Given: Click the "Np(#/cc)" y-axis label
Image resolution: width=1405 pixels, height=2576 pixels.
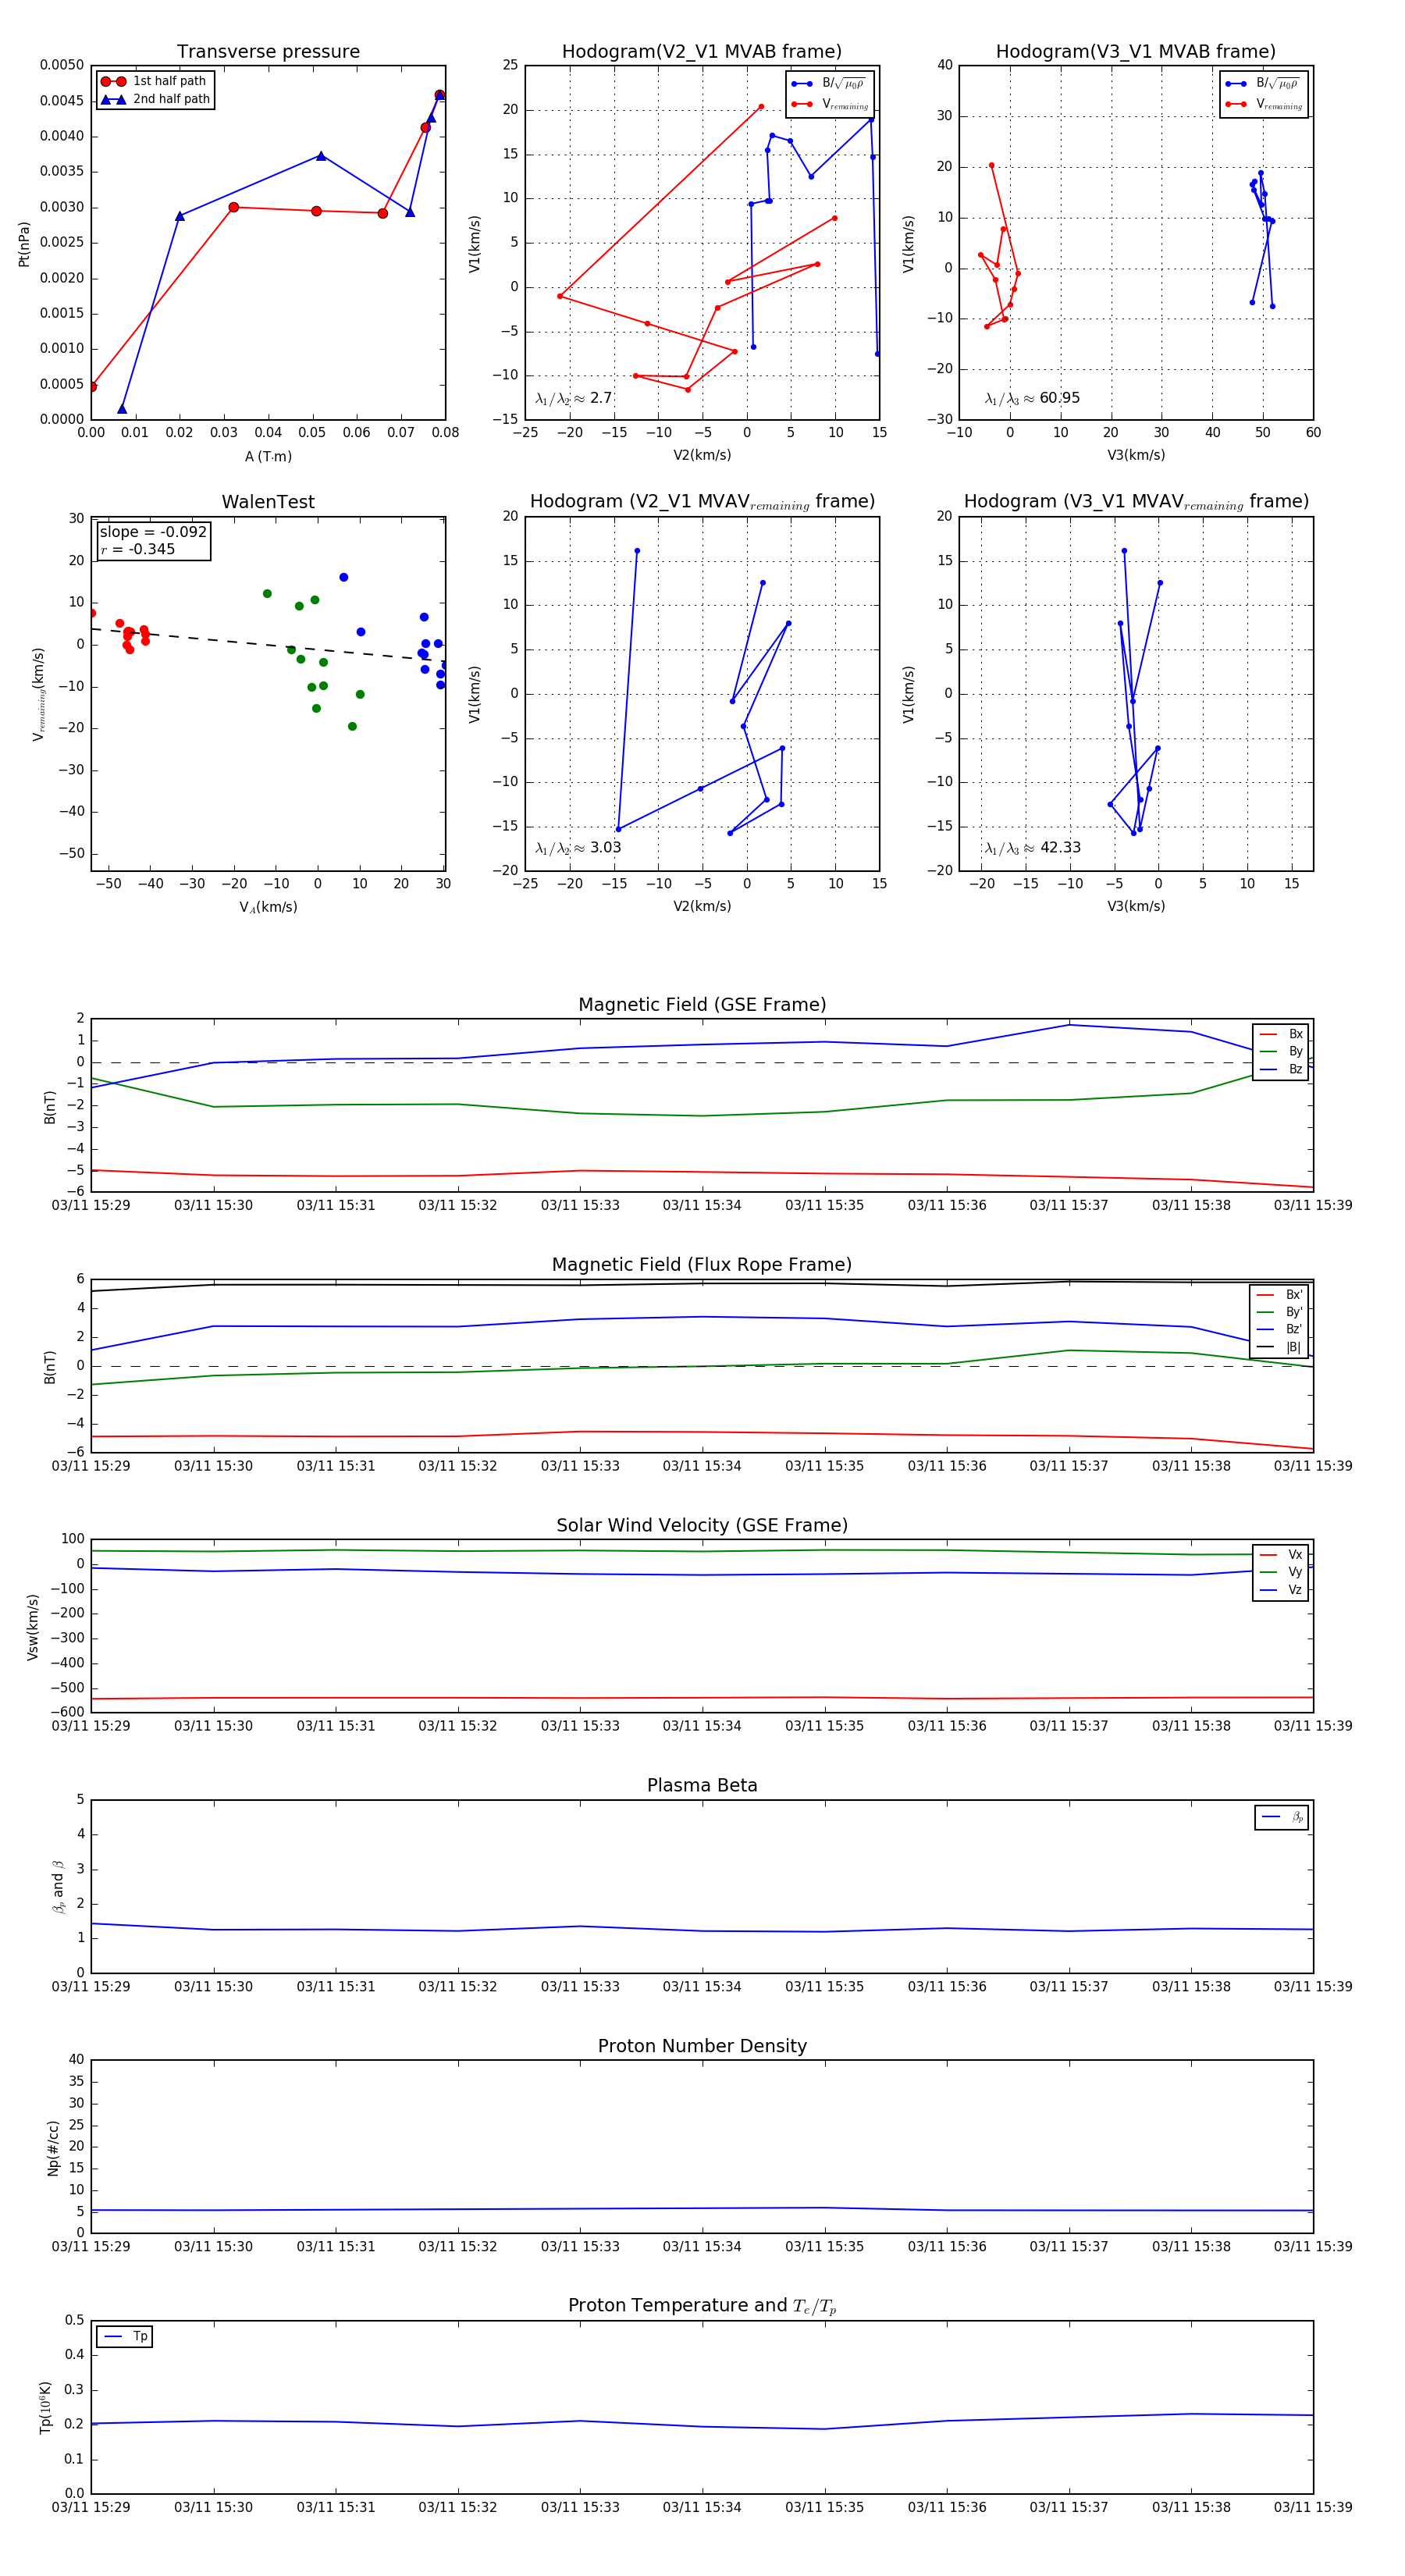Looking at the screenshot, I should point(53,2148).
